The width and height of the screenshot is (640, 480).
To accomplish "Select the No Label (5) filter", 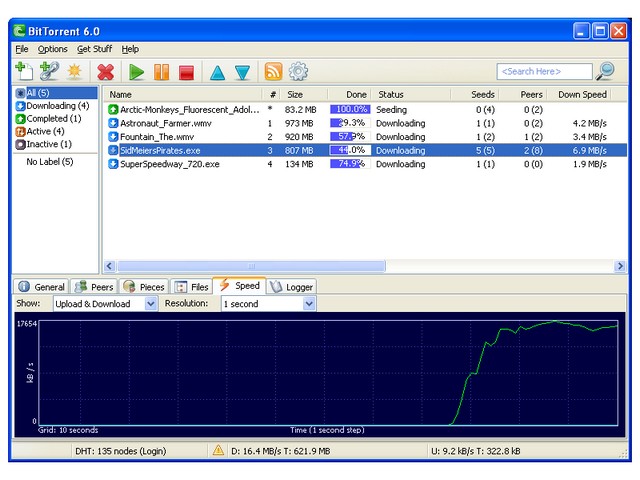I will pos(50,162).
